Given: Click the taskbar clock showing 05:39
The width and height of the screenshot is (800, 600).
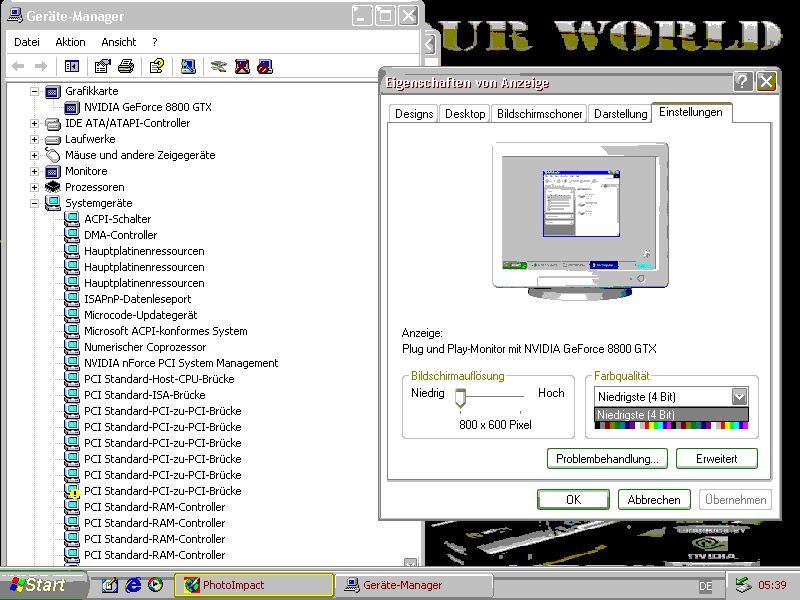Looking at the screenshot, I should (772, 585).
